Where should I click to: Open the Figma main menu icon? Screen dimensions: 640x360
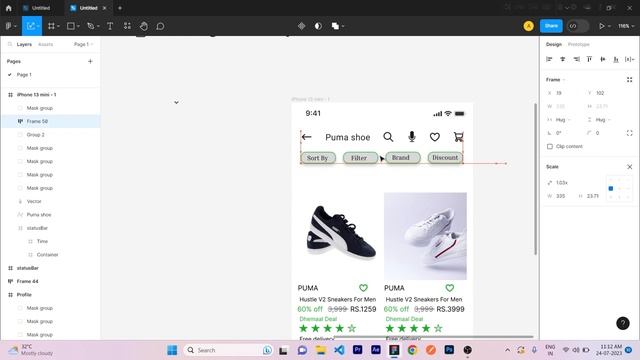point(9,26)
